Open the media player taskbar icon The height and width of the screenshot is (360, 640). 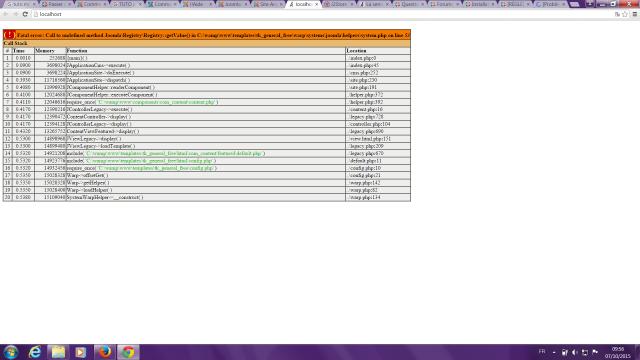coord(80,352)
